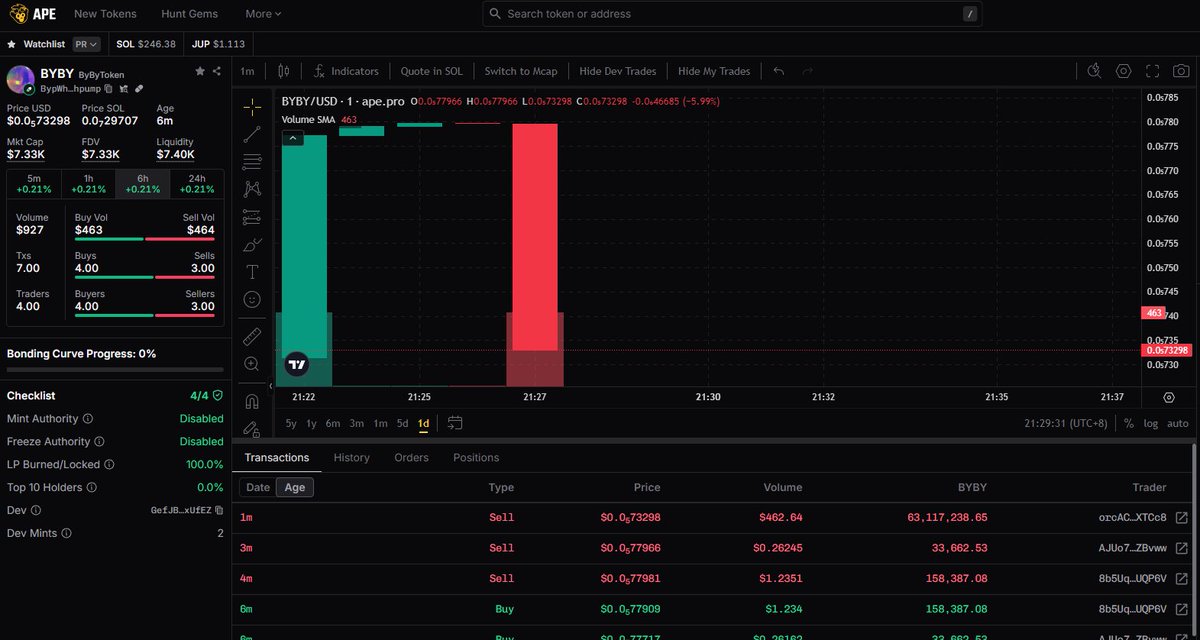Open the go-to-date calendar icon
This screenshot has height=640, width=1200.
455,423
